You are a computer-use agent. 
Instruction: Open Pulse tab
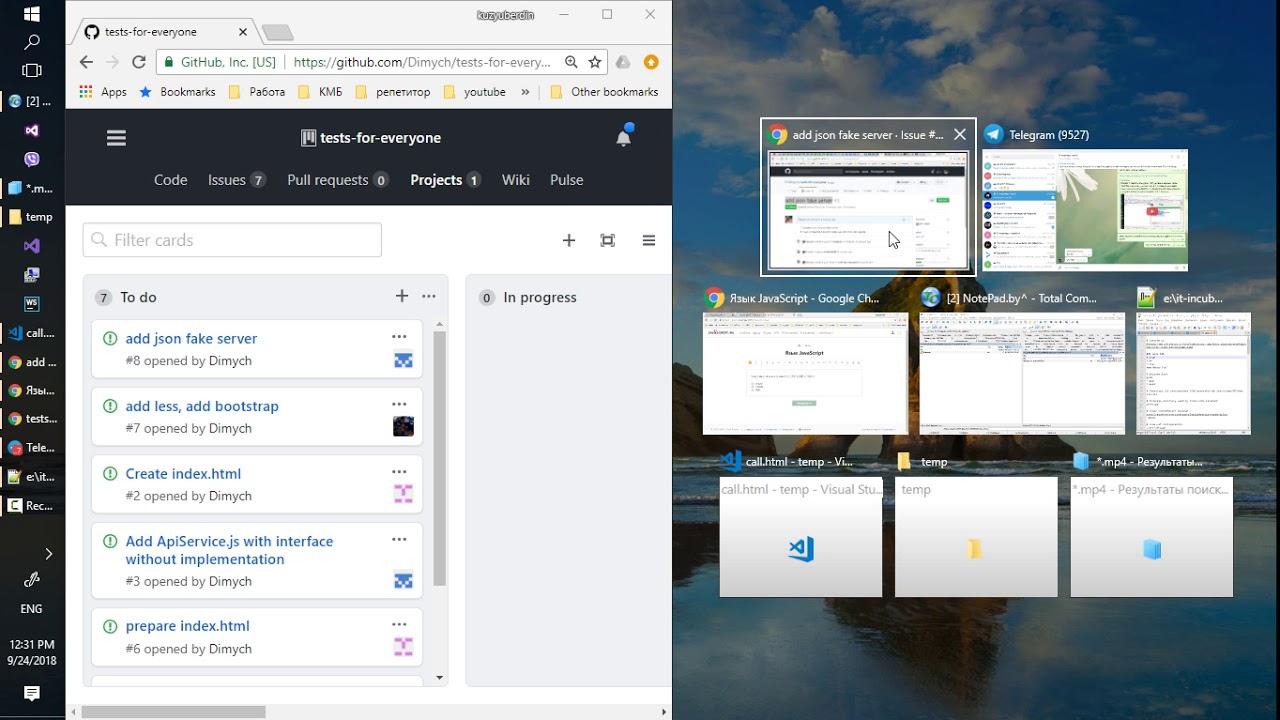coord(567,180)
